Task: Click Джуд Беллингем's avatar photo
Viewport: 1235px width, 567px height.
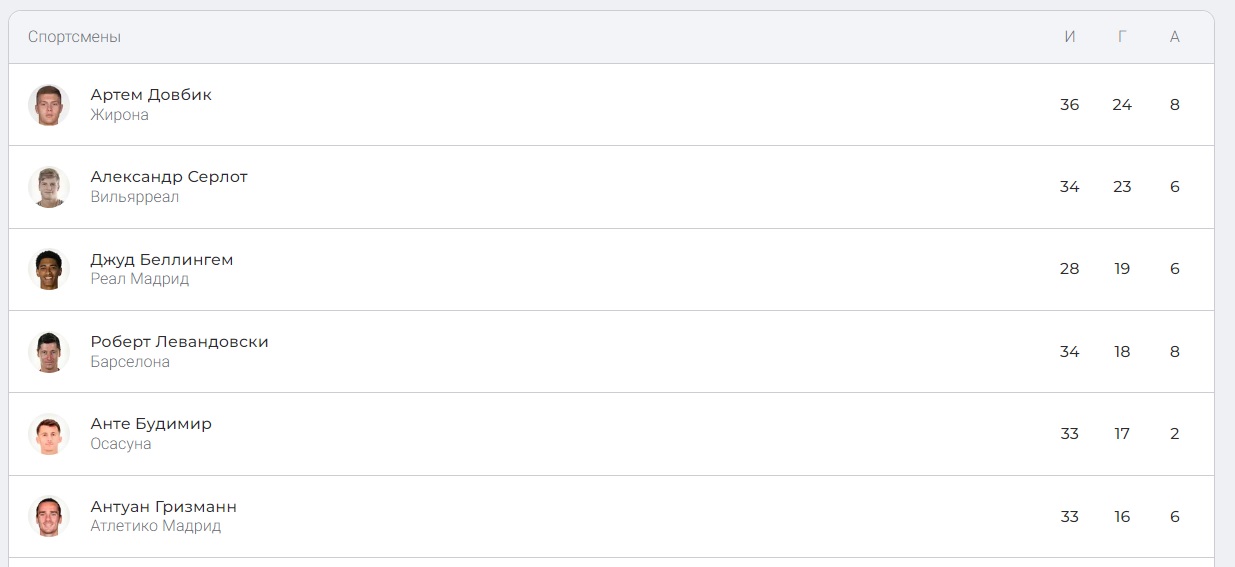Action: tap(48, 269)
